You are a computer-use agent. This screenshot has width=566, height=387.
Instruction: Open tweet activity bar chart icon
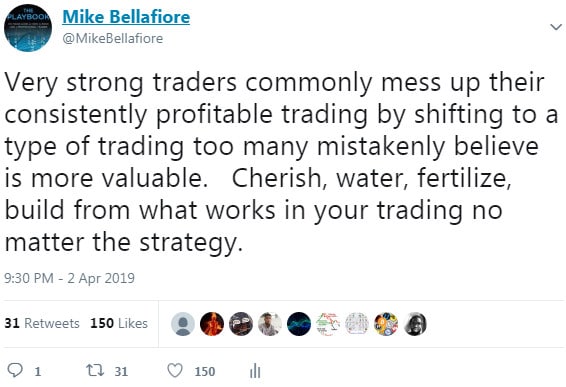[255, 371]
